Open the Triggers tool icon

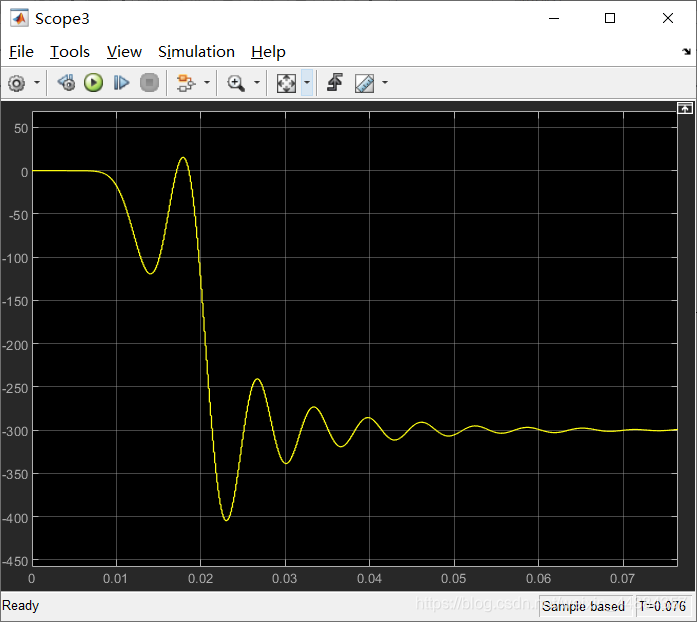(335, 83)
